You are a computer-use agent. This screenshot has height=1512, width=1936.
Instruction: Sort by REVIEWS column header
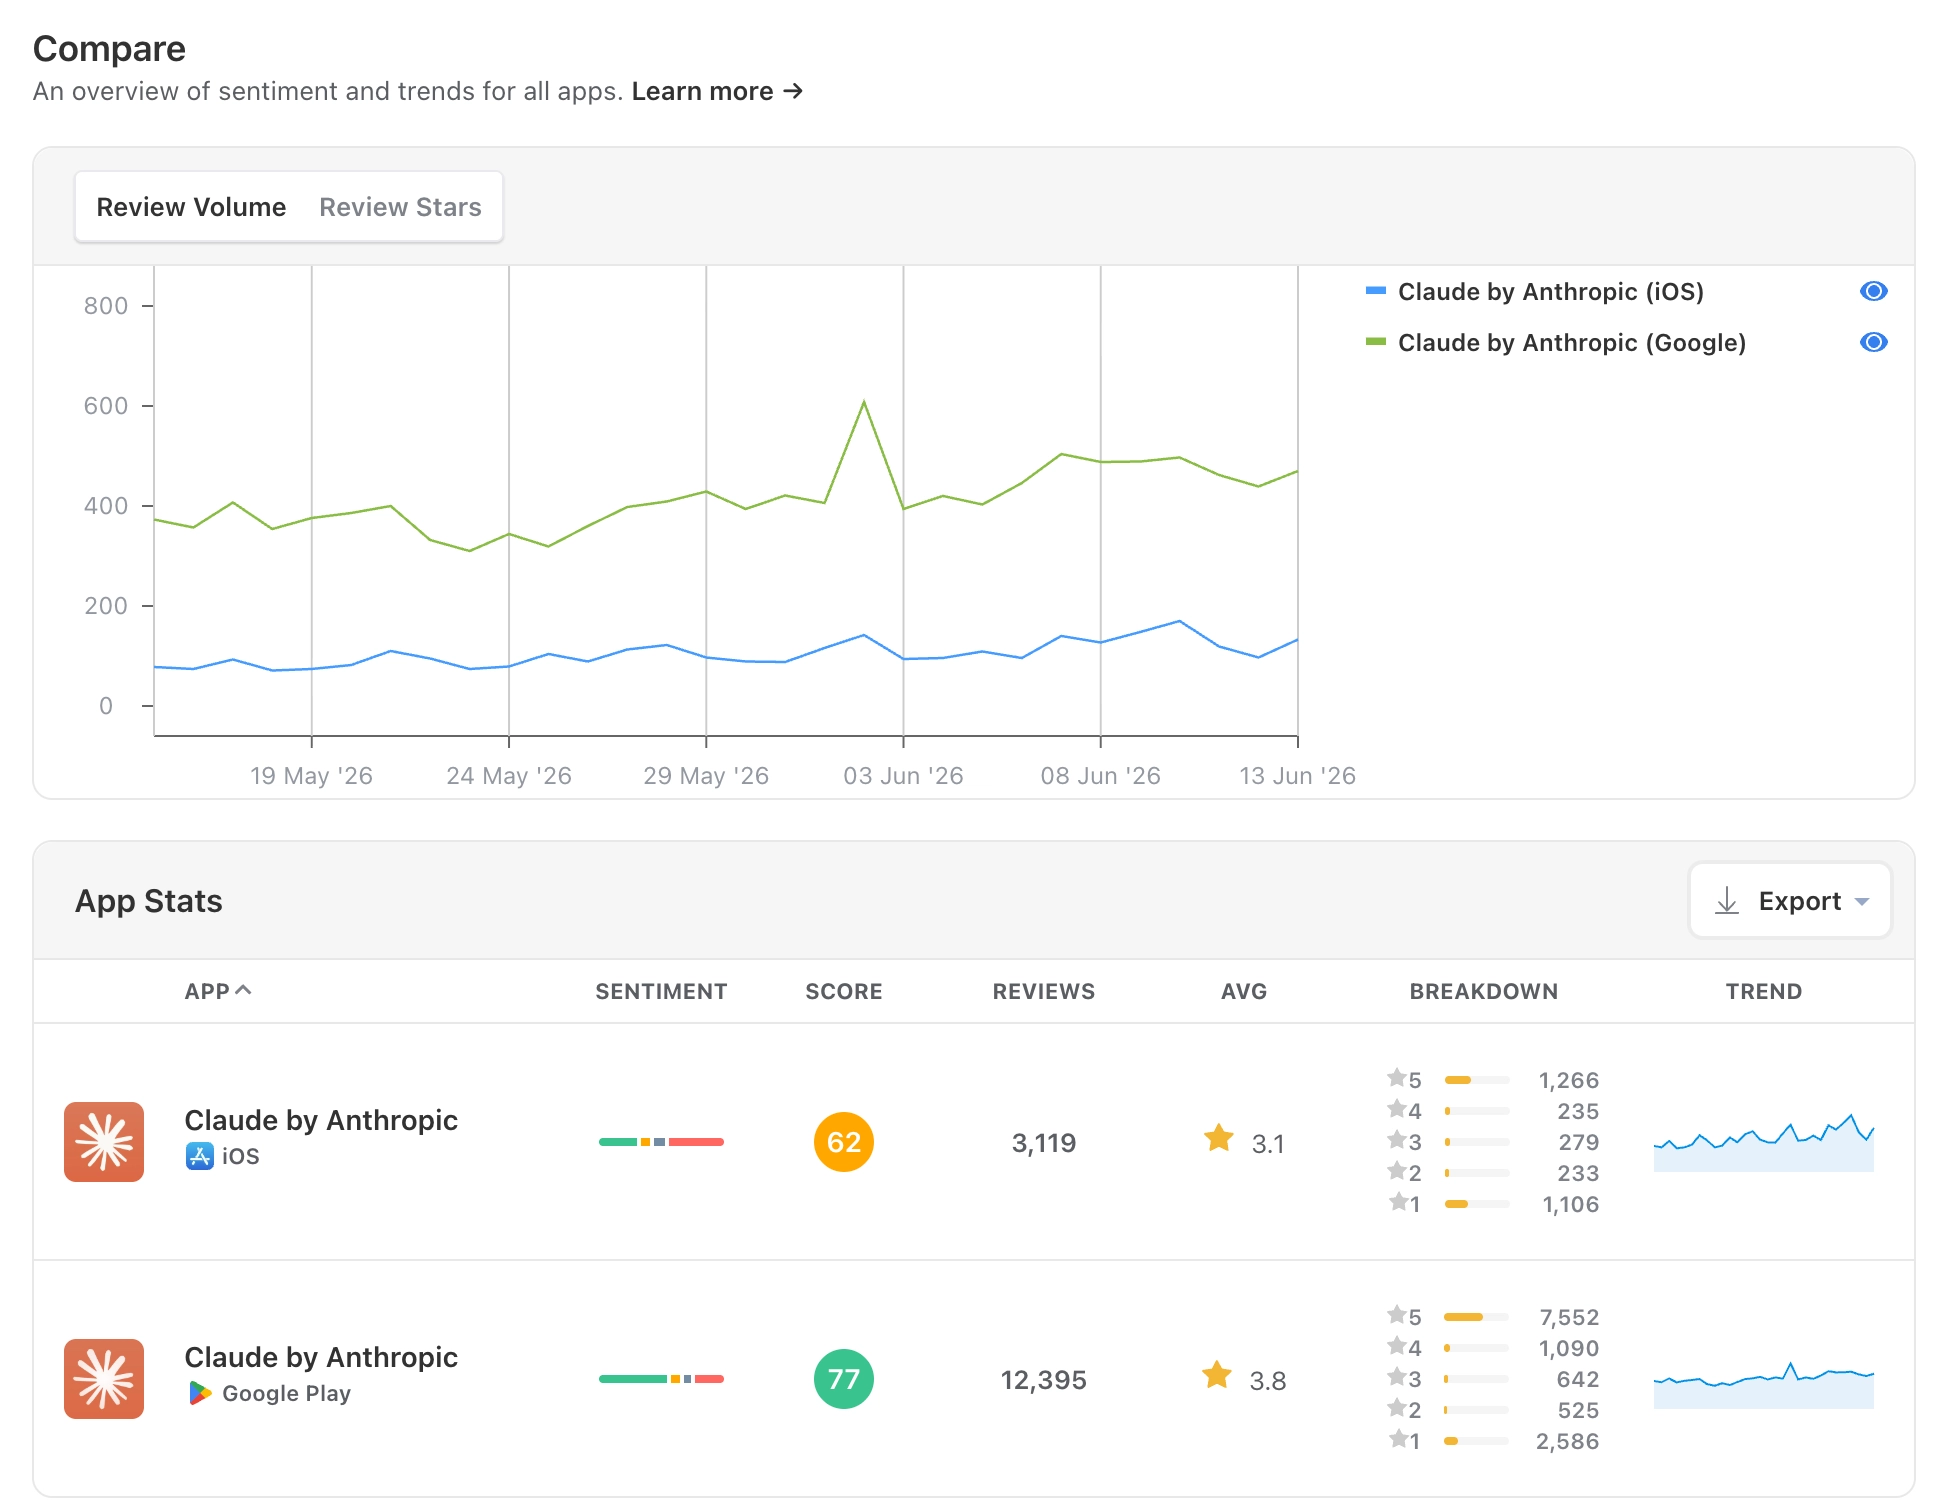coord(1044,991)
